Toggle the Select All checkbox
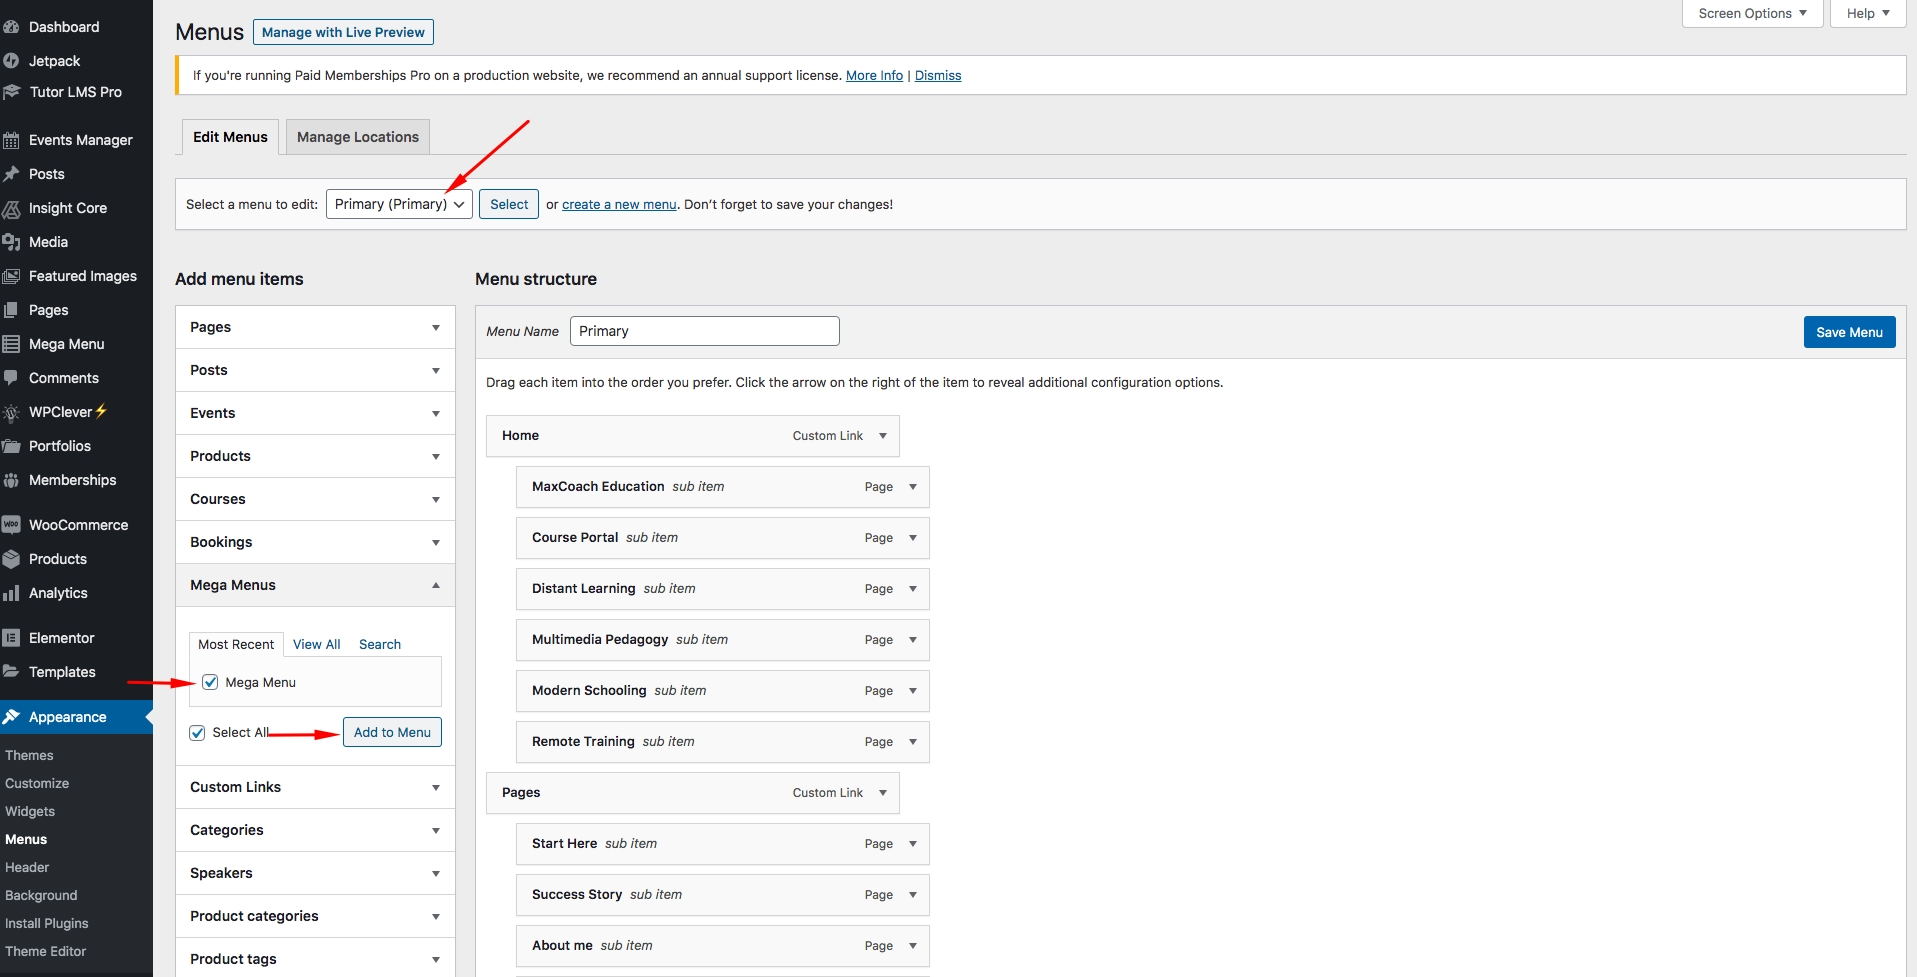The image size is (1917, 977). point(198,732)
